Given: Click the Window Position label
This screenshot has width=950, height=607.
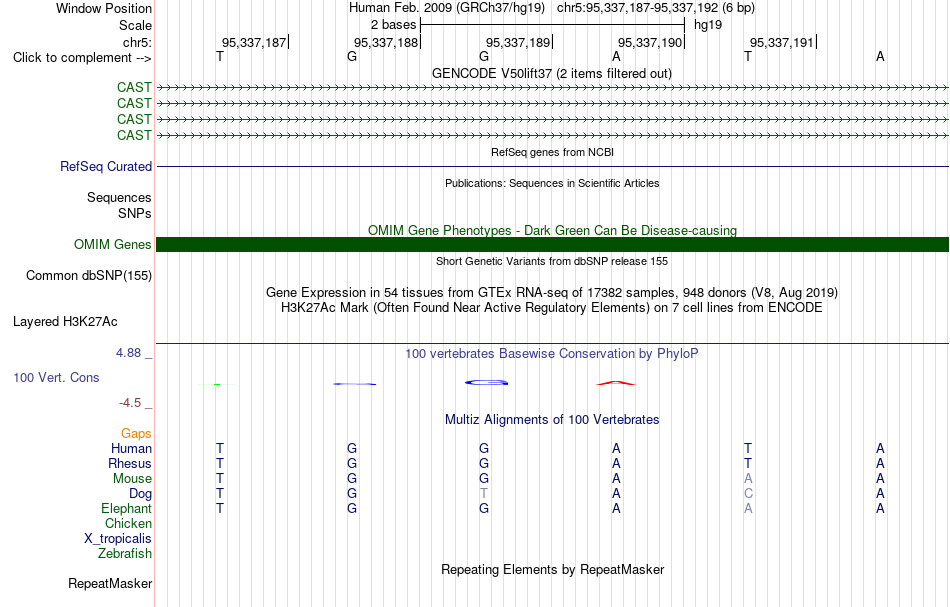Looking at the screenshot, I should point(104,8).
